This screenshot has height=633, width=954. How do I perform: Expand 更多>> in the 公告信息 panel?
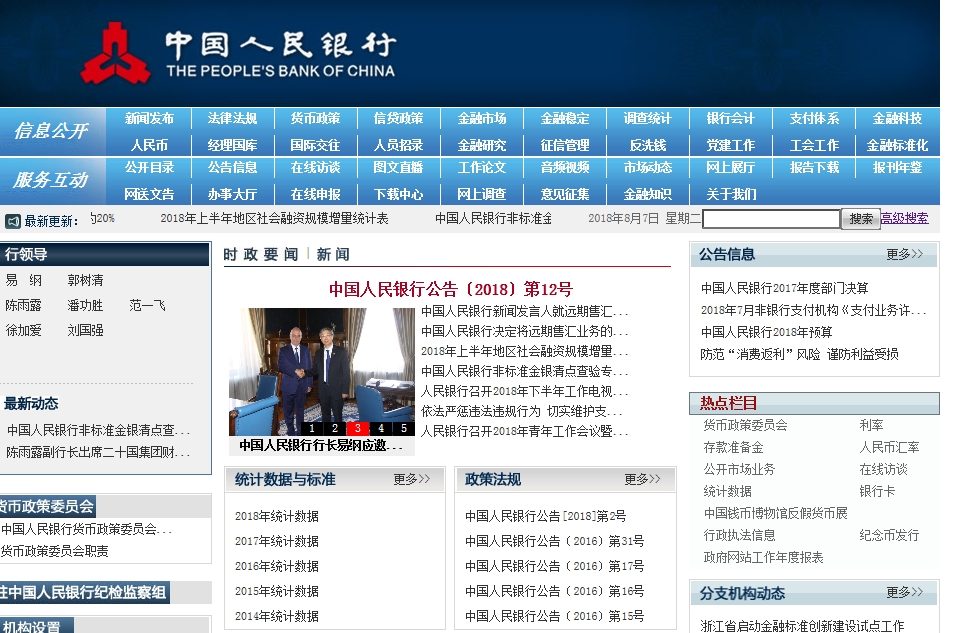pyautogui.click(x=904, y=254)
